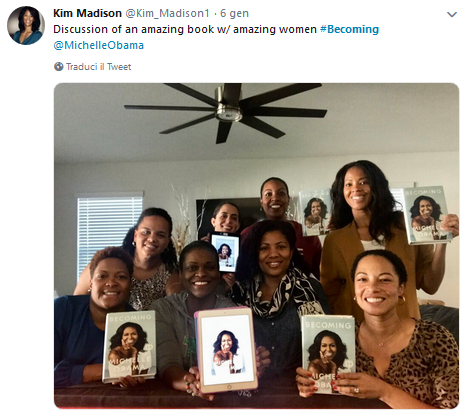Open the @MichelleObama mention

click(99, 45)
